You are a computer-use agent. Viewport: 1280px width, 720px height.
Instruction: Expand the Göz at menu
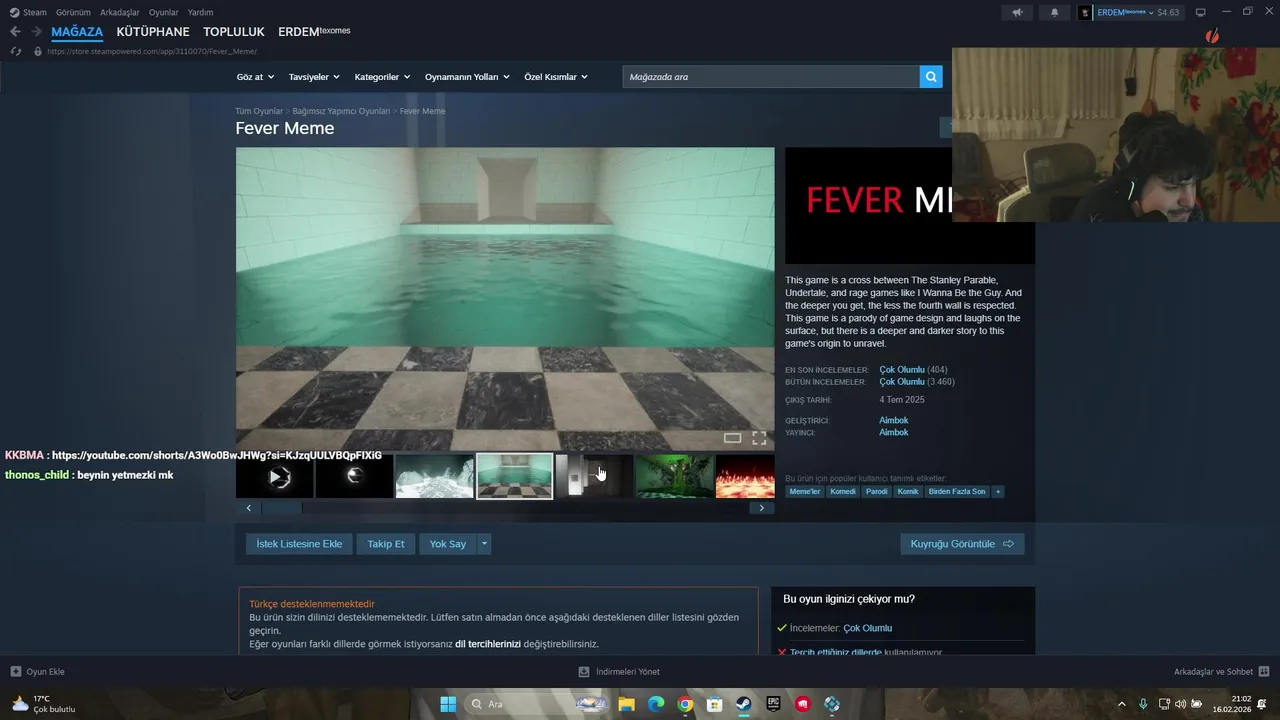(x=254, y=77)
